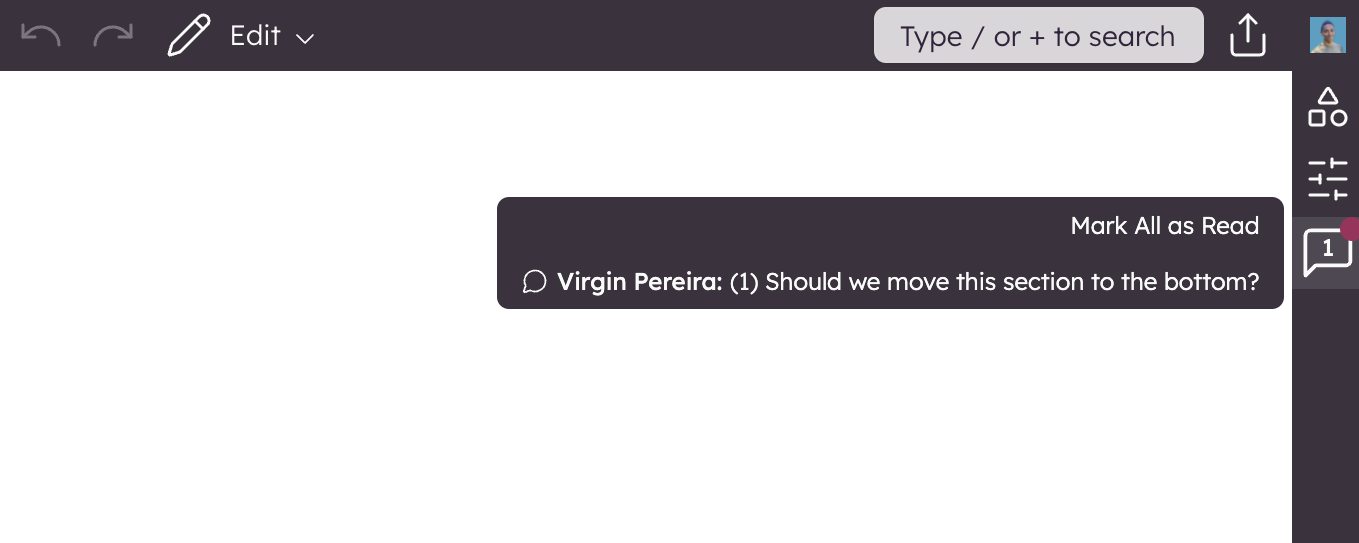Click empty area of the right sidebar
Viewport: 1359px width, 543px height.
coord(1325,420)
